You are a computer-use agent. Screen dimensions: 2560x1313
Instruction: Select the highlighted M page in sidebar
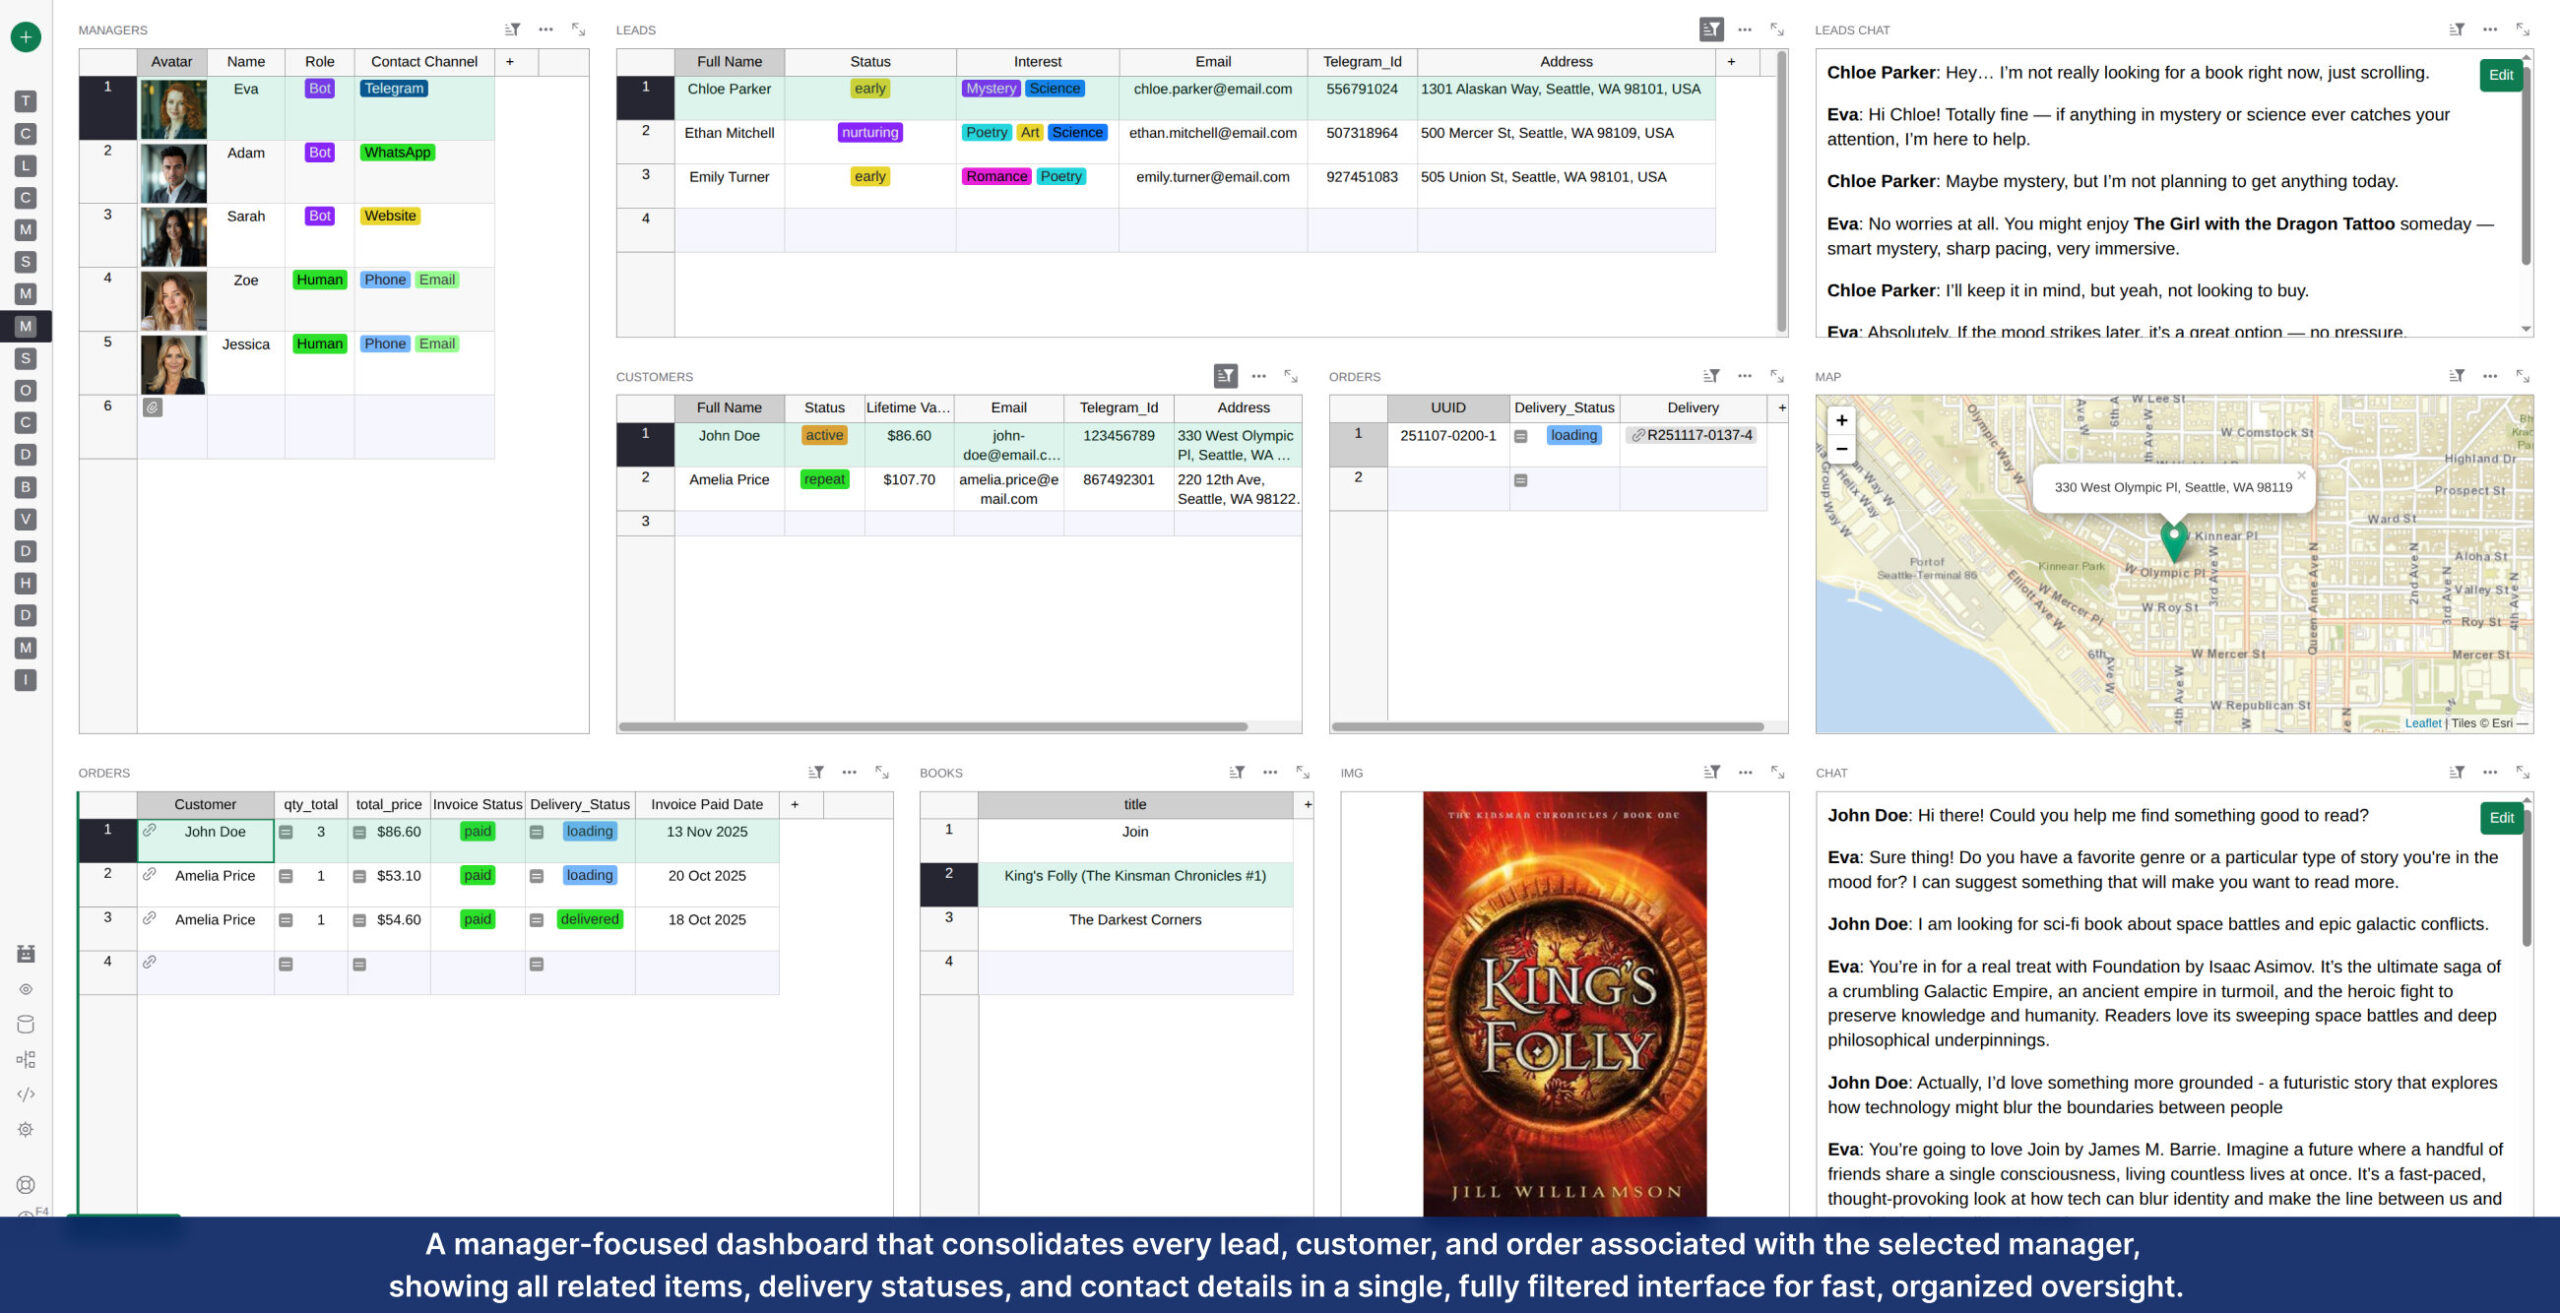click(26, 326)
